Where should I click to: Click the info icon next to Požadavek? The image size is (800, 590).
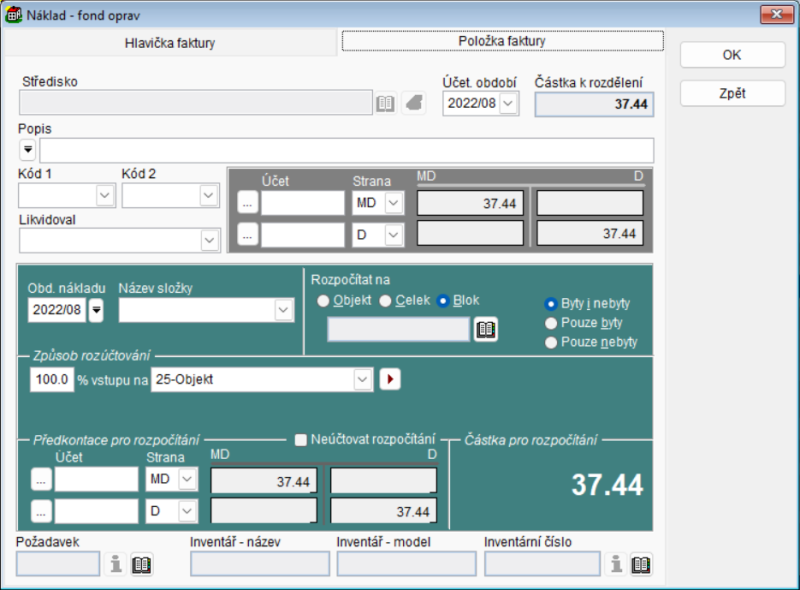(116, 565)
